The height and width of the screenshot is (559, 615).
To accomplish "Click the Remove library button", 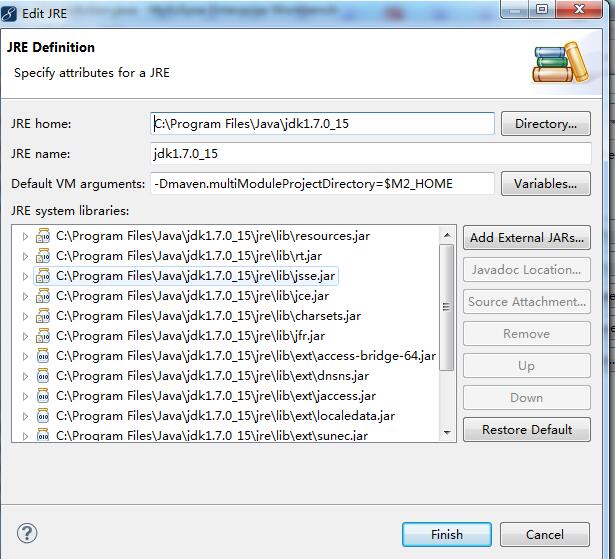I will (x=527, y=334).
